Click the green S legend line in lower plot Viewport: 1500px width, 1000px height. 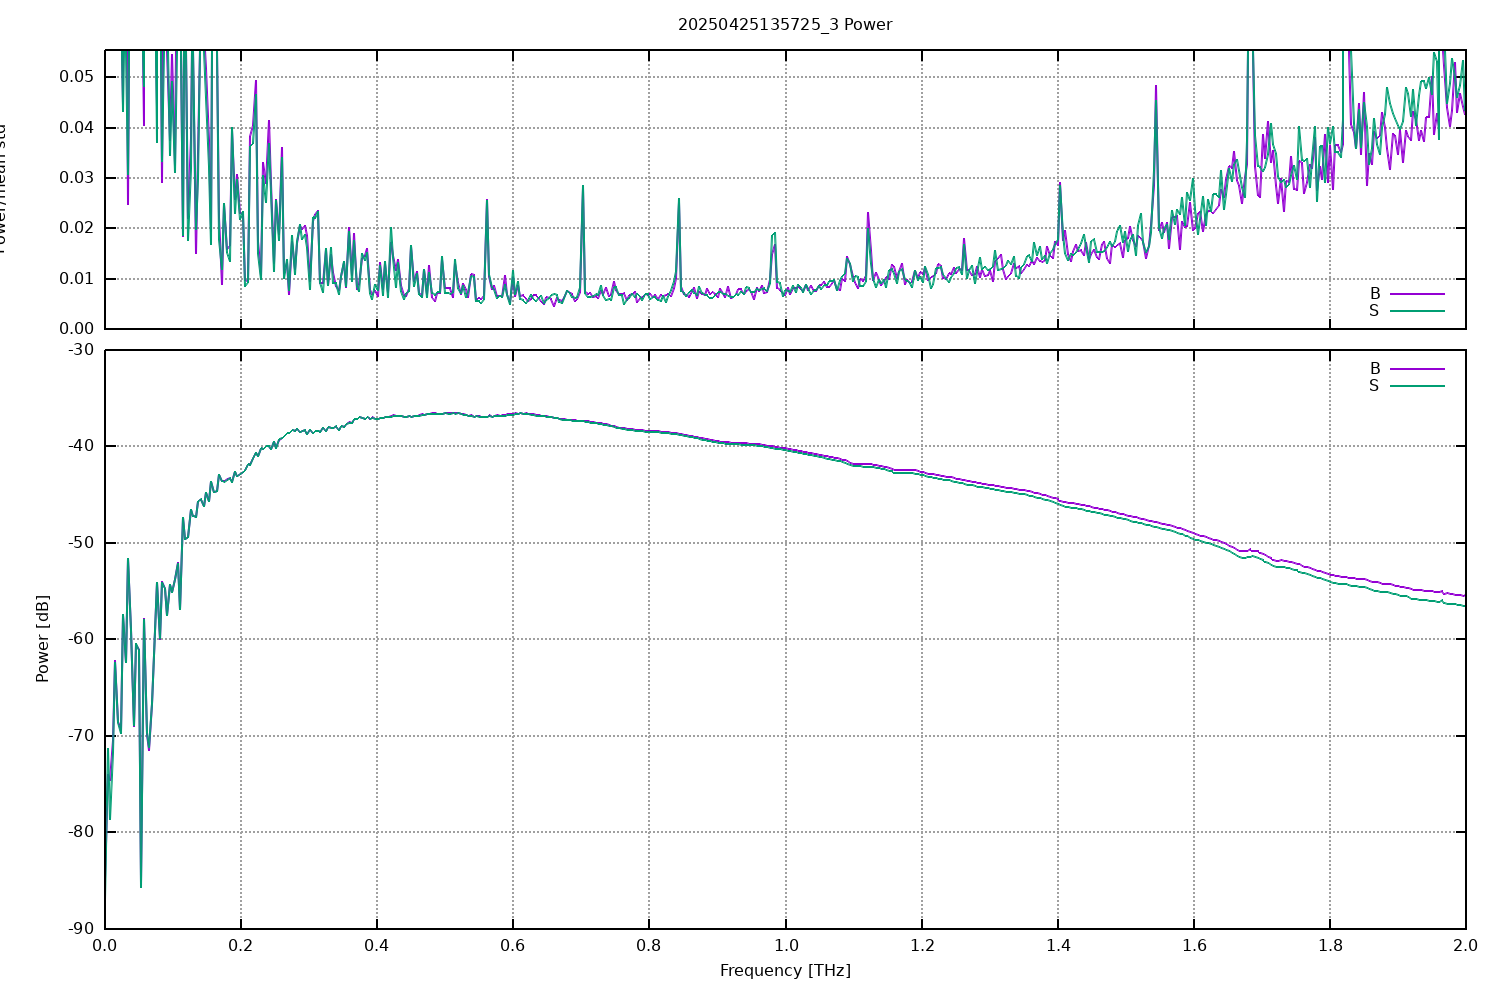(x=1417, y=386)
